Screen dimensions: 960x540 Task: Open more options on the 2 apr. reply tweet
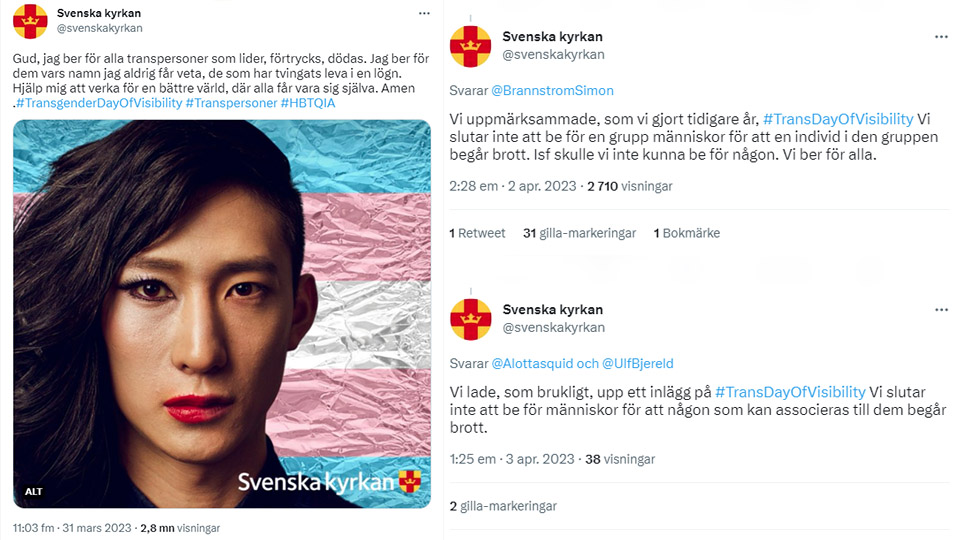click(x=941, y=37)
